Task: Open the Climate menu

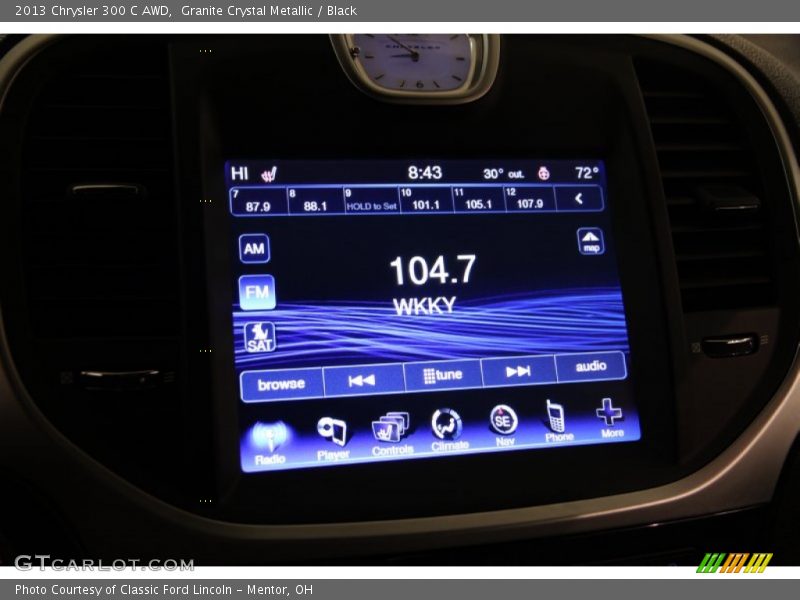Action: pos(448,430)
